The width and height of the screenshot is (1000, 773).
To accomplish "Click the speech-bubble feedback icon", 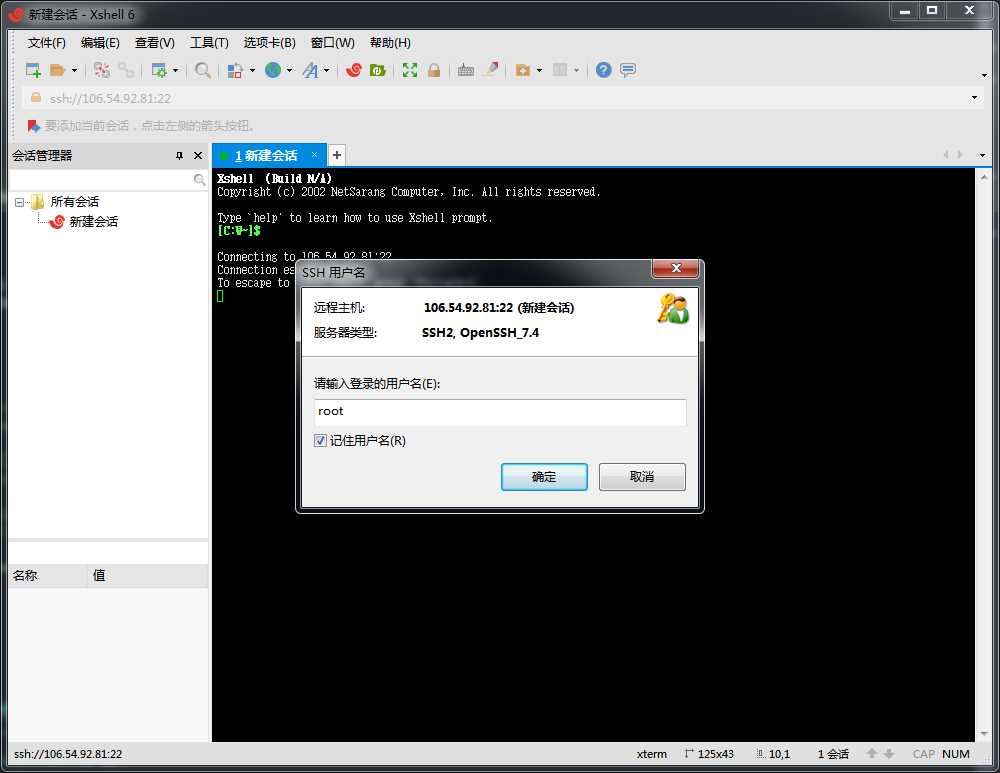I will (x=628, y=70).
